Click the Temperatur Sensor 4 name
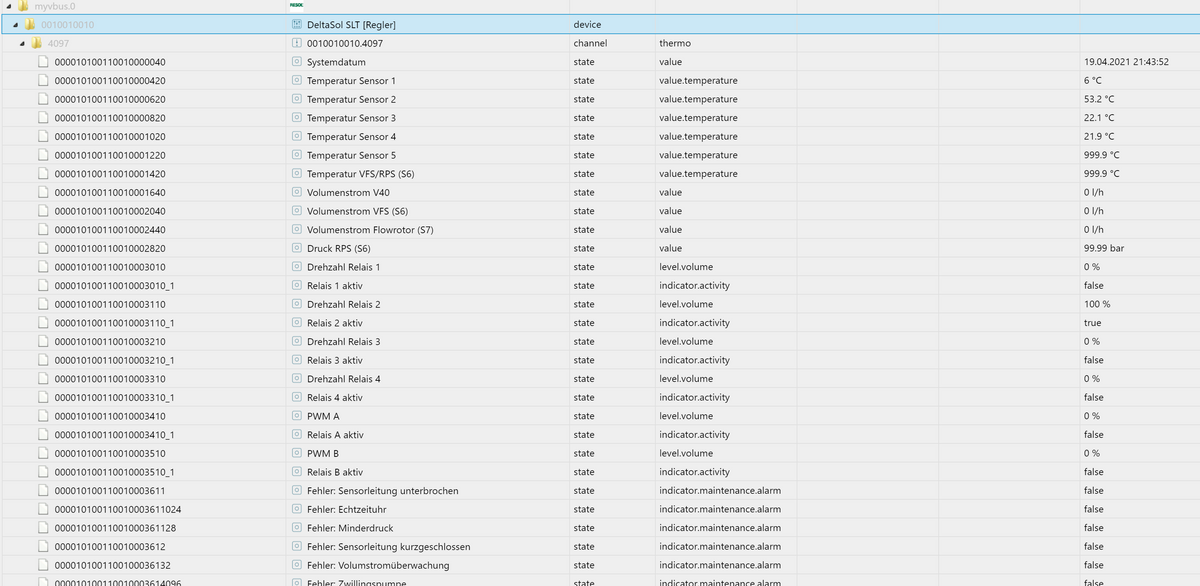The height and width of the screenshot is (586, 1200). [x=351, y=136]
